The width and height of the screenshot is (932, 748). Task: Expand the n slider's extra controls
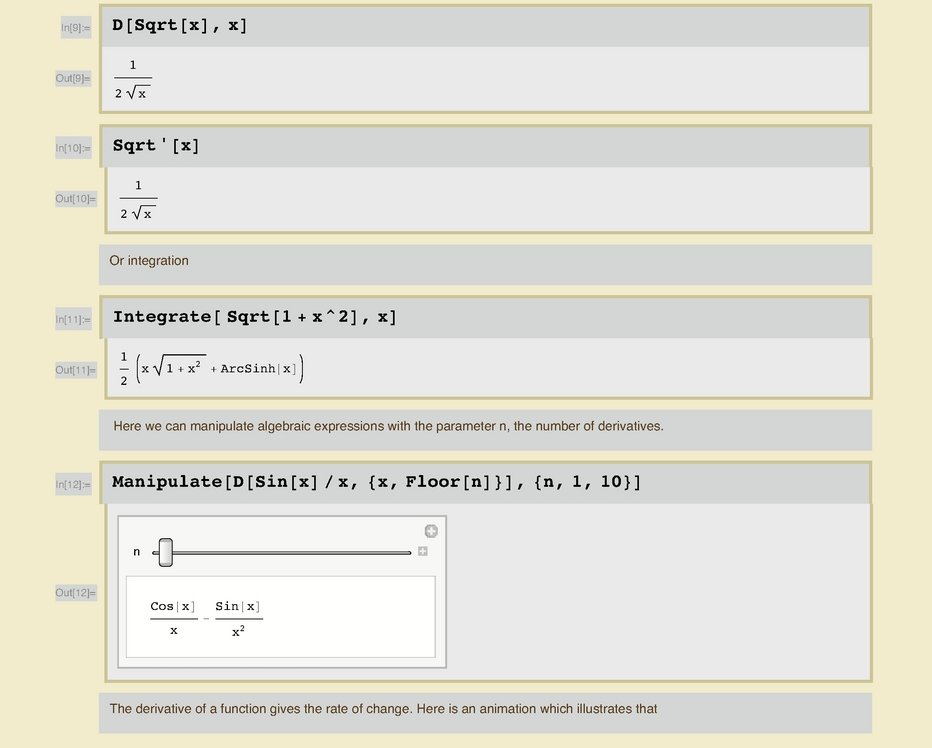pos(423,552)
